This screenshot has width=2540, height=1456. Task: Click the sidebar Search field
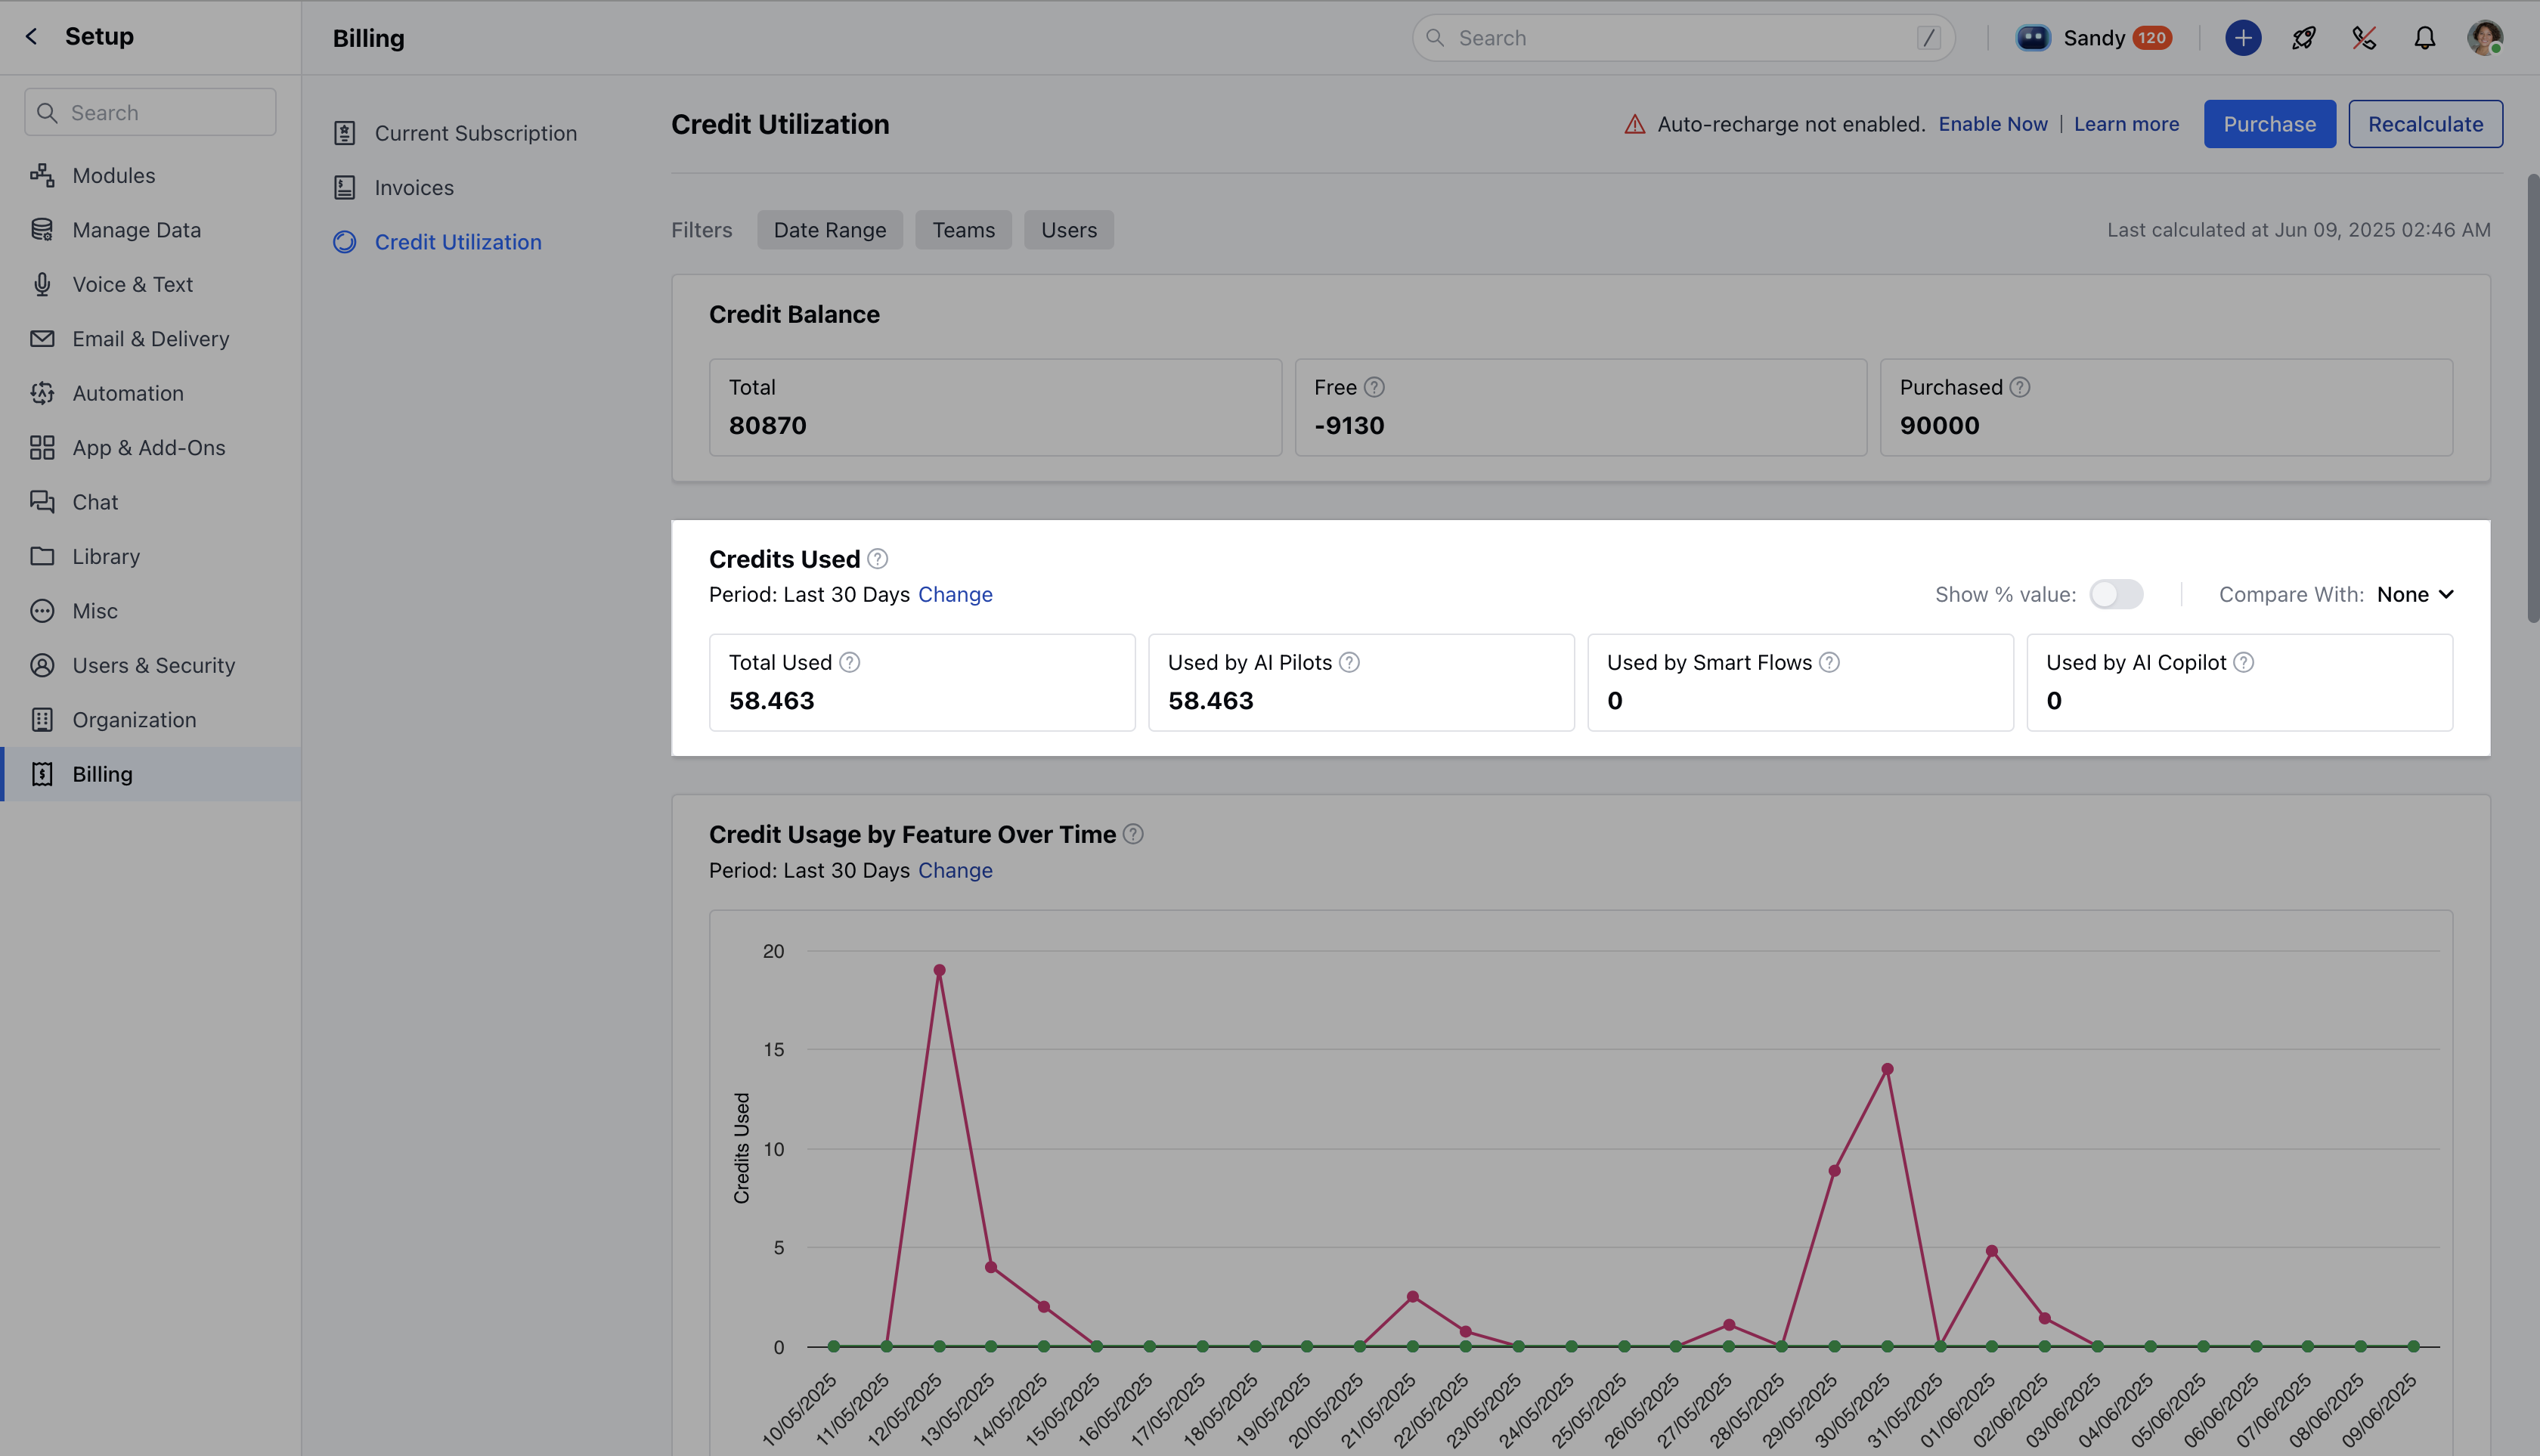150,112
